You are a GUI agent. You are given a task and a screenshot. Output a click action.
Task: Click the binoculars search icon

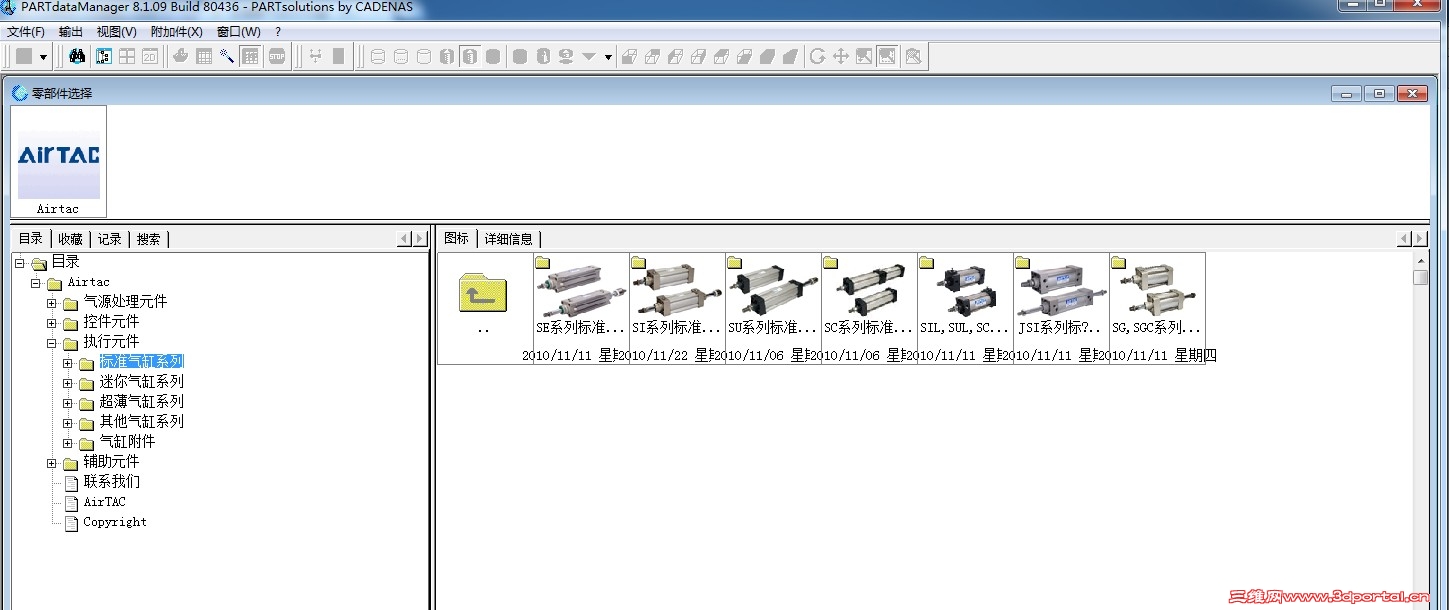point(77,56)
